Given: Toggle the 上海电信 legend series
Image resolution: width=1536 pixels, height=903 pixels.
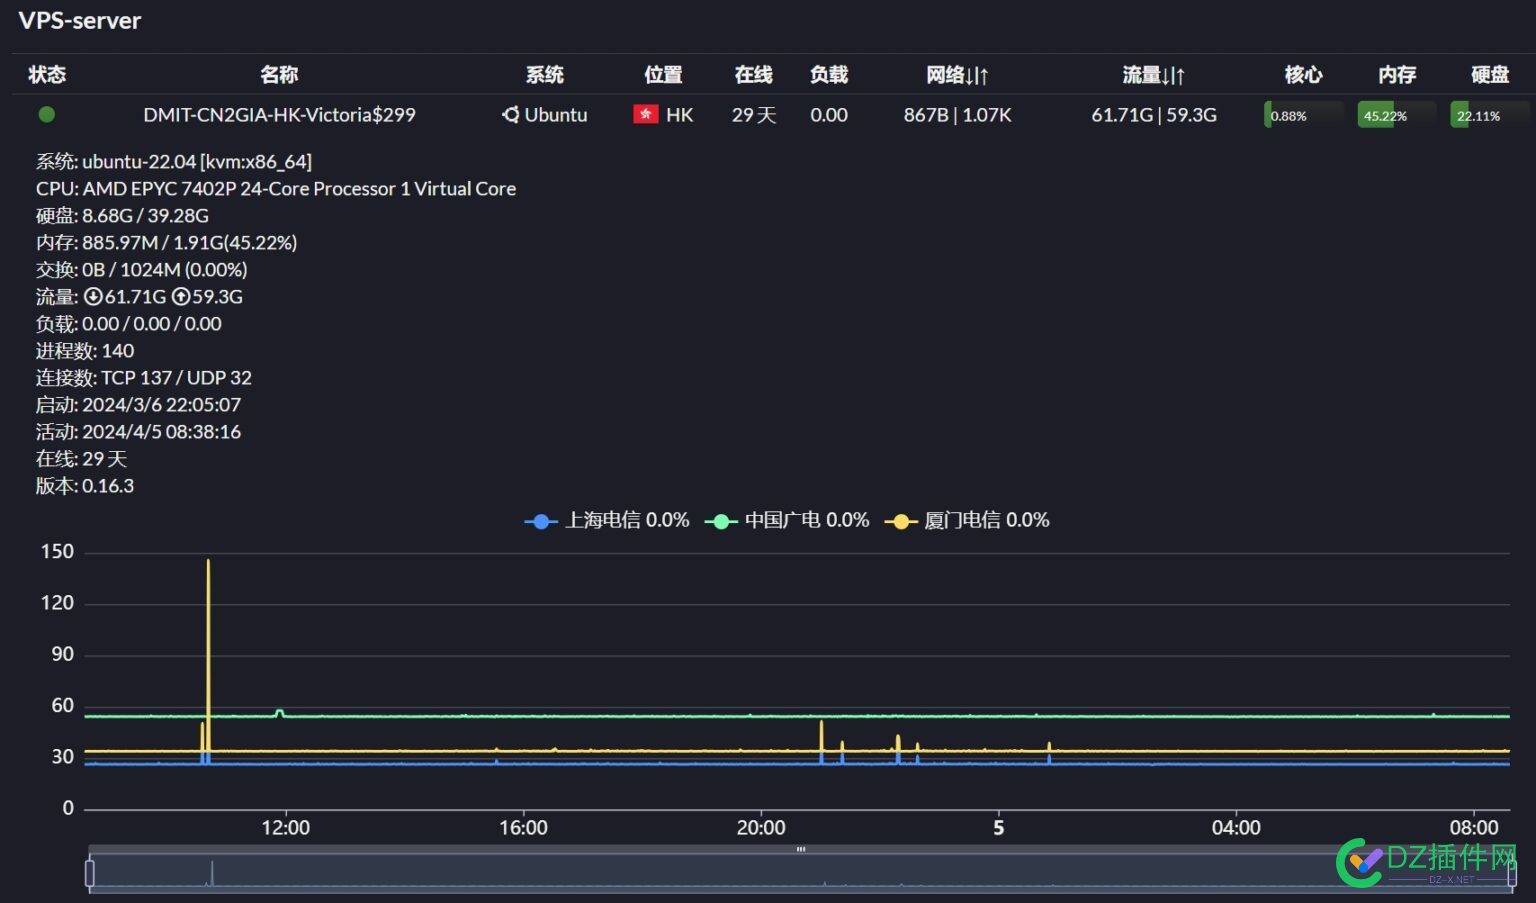Looking at the screenshot, I should click(607, 520).
